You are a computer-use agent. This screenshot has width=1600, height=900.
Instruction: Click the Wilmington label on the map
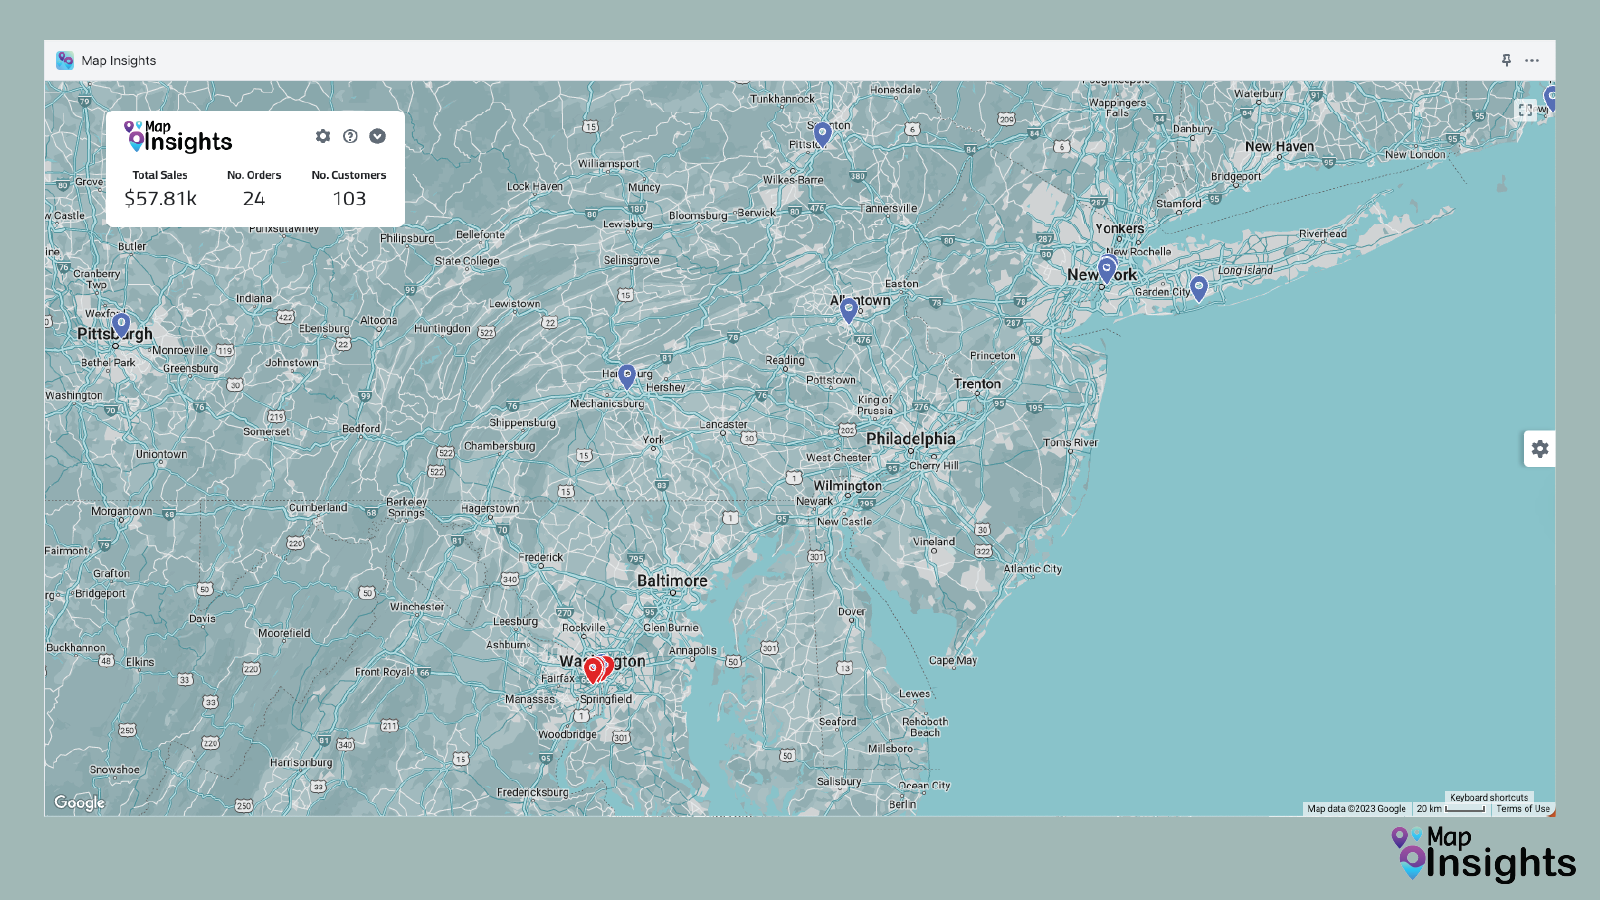(848, 486)
